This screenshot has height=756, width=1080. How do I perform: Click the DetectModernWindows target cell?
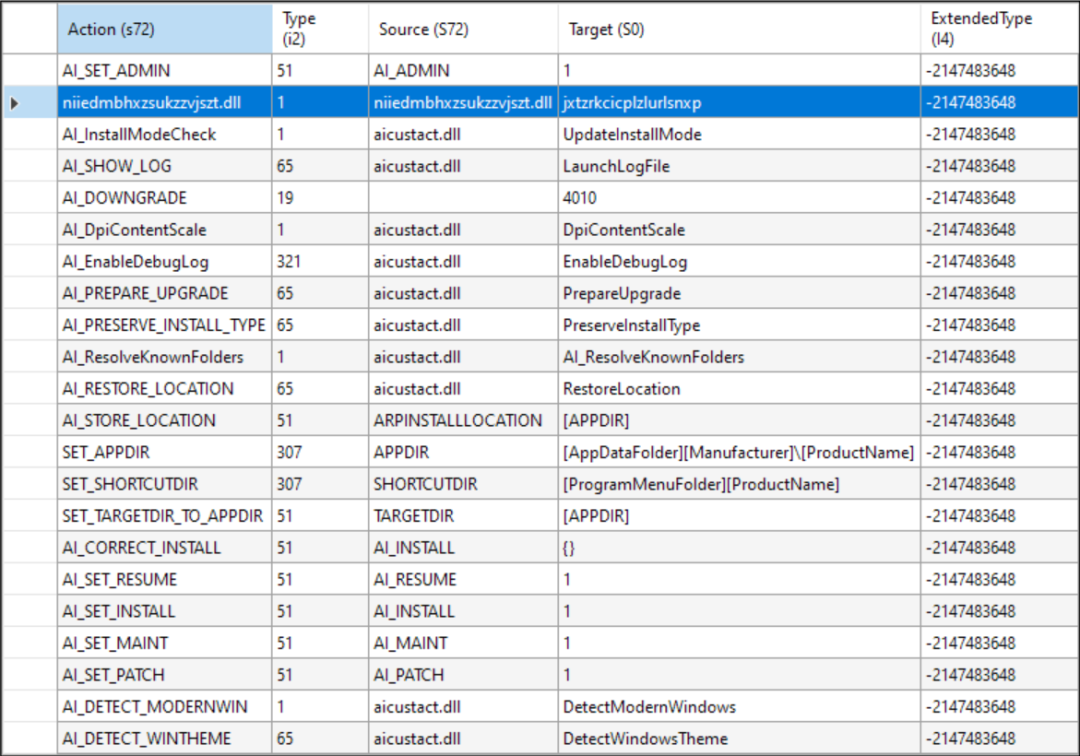pyautogui.click(x=738, y=706)
